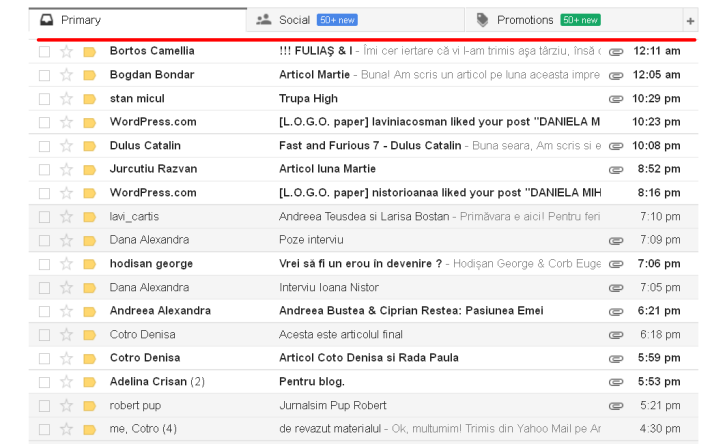Switch to the Social tab
Viewport: 710px width, 444px height.
tap(294, 20)
